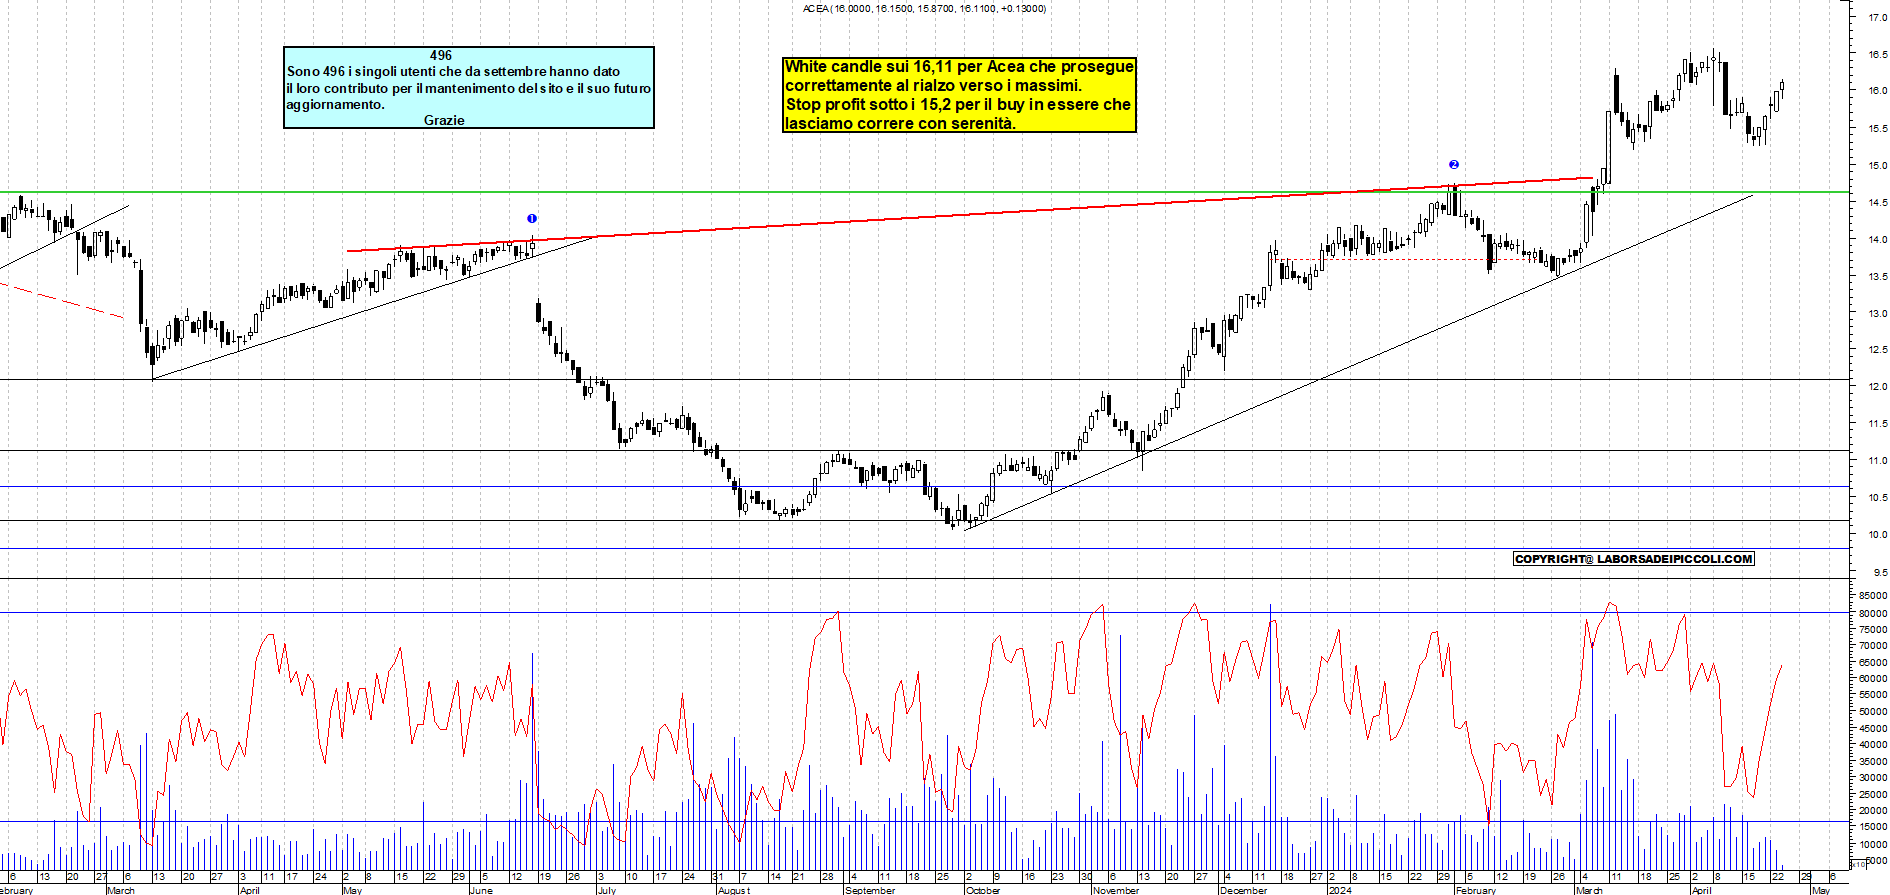Click the 15.0 price axis label
1890x895 pixels.
[1877, 166]
